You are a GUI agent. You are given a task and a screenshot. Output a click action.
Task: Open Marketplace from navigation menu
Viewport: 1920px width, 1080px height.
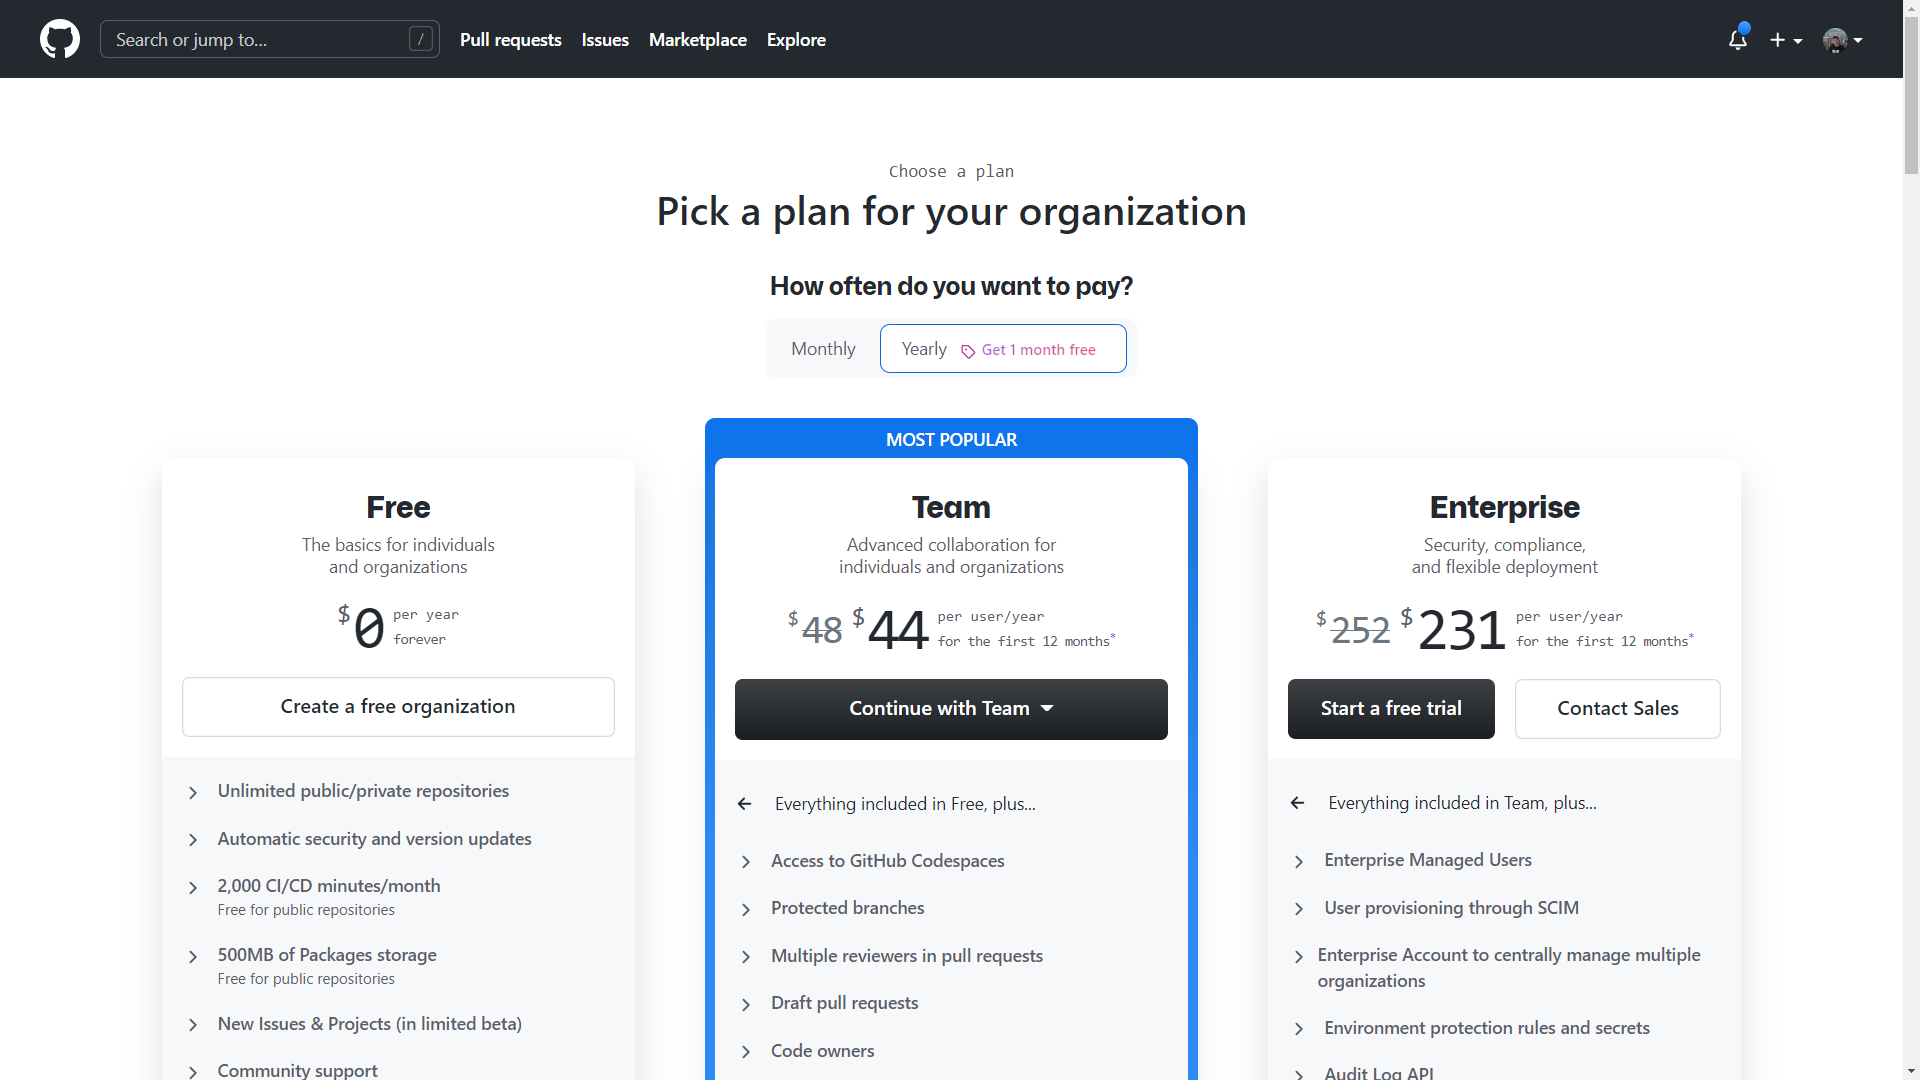pyautogui.click(x=698, y=40)
